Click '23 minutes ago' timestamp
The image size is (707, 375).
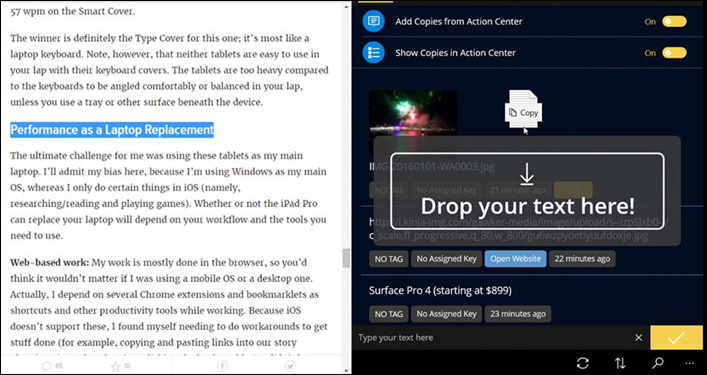point(518,314)
